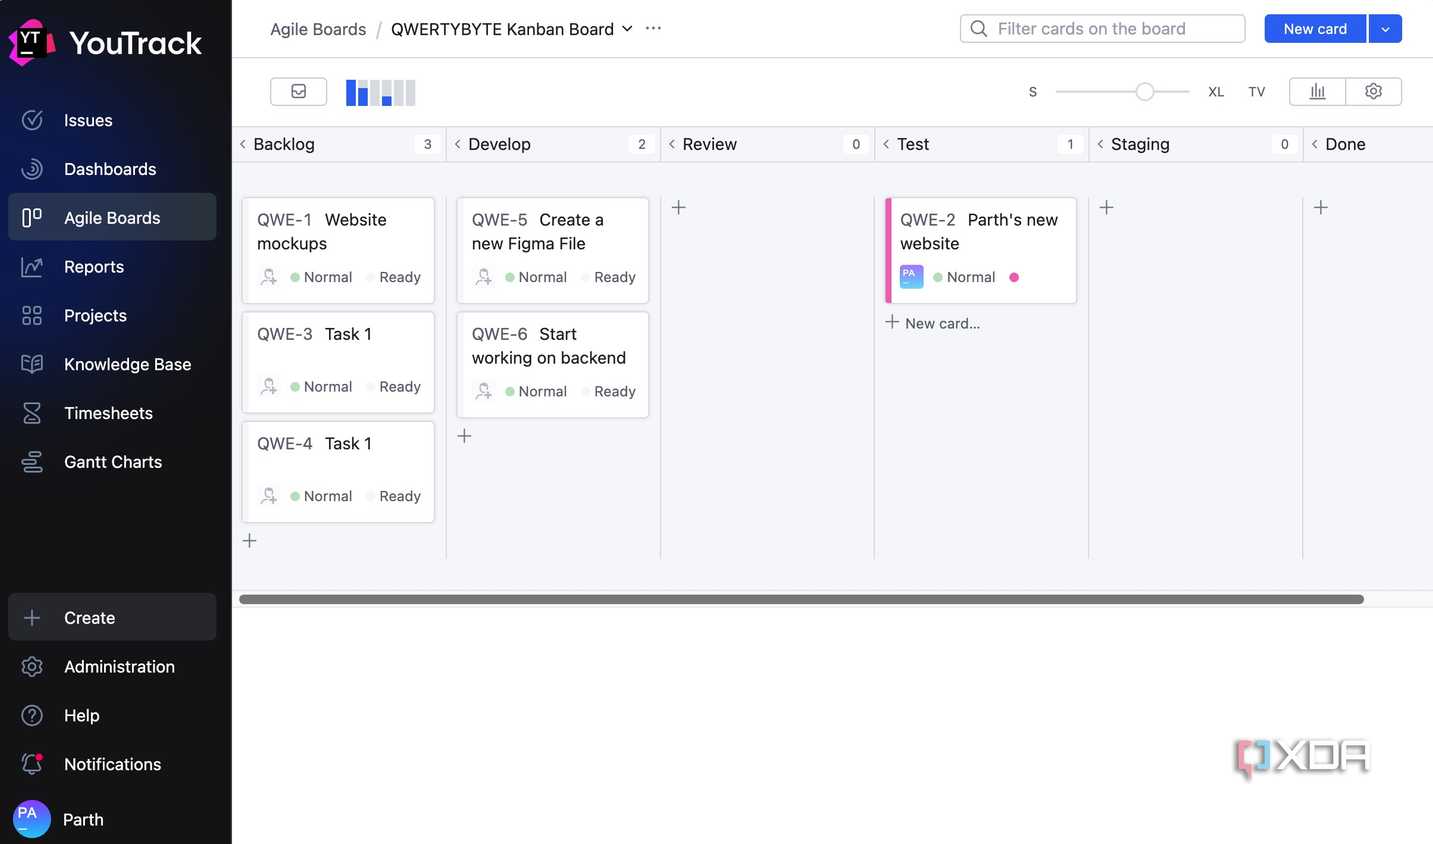Focus the Filter cards on the board field
Image resolution: width=1433 pixels, height=844 pixels.
point(1102,29)
